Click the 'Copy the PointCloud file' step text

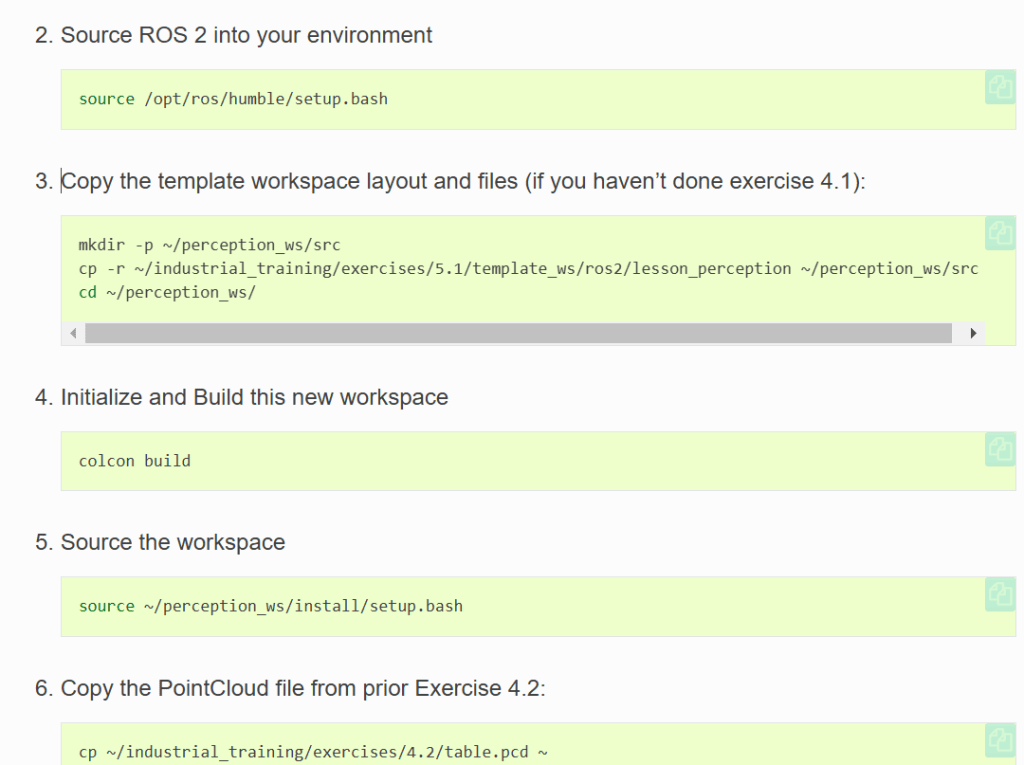click(x=302, y=688)
